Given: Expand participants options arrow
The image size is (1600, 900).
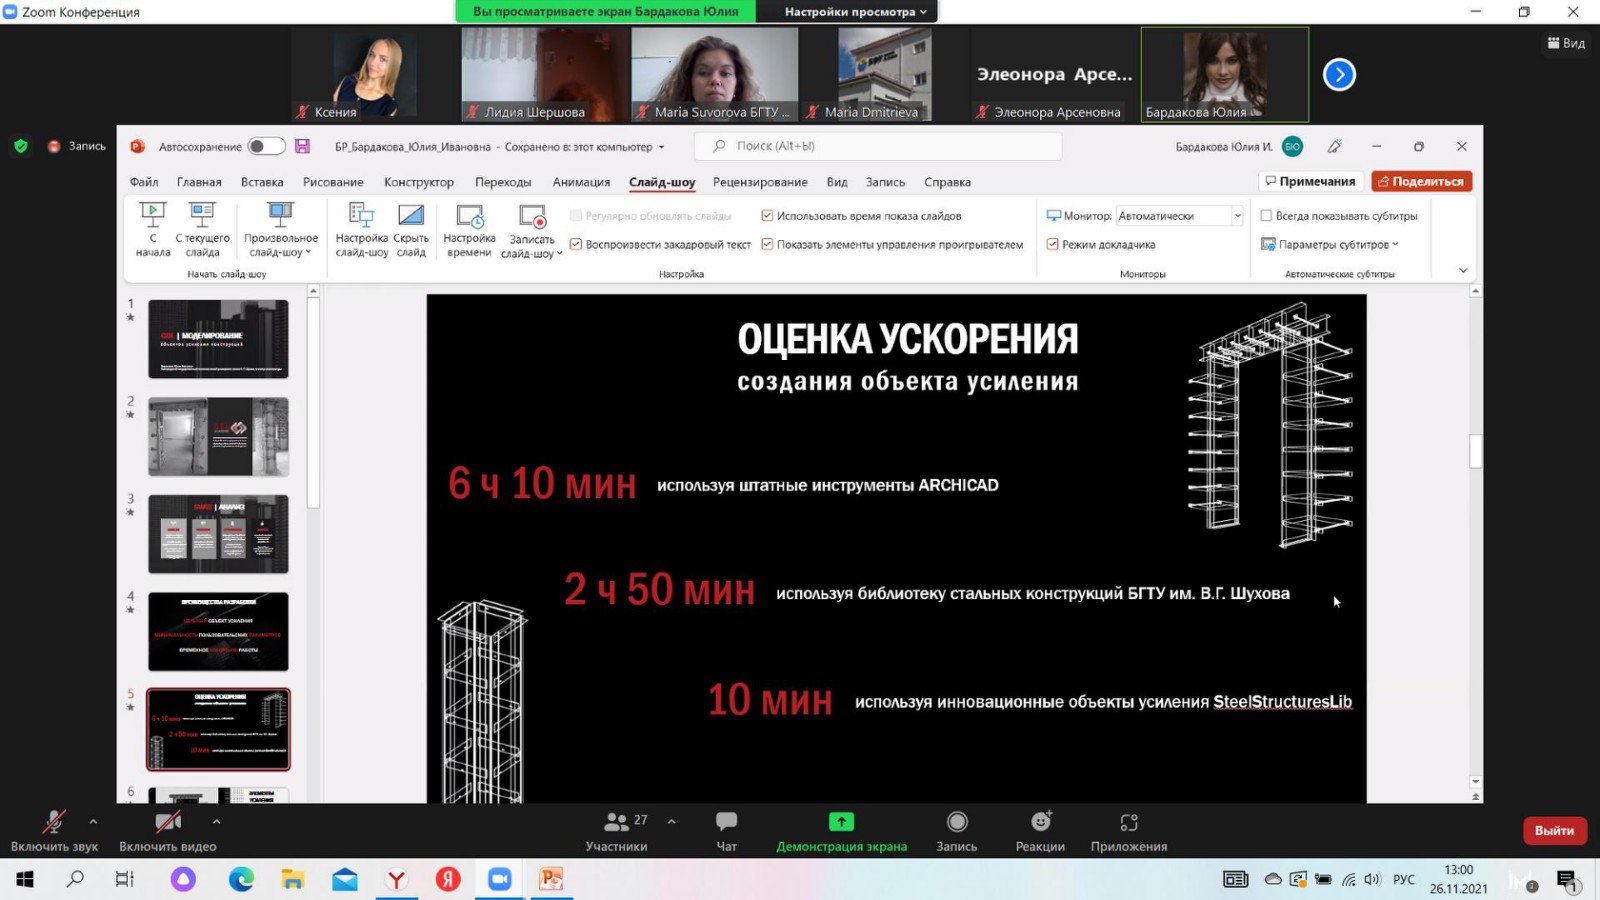Looking at the screenshot, I should (671, 822).
